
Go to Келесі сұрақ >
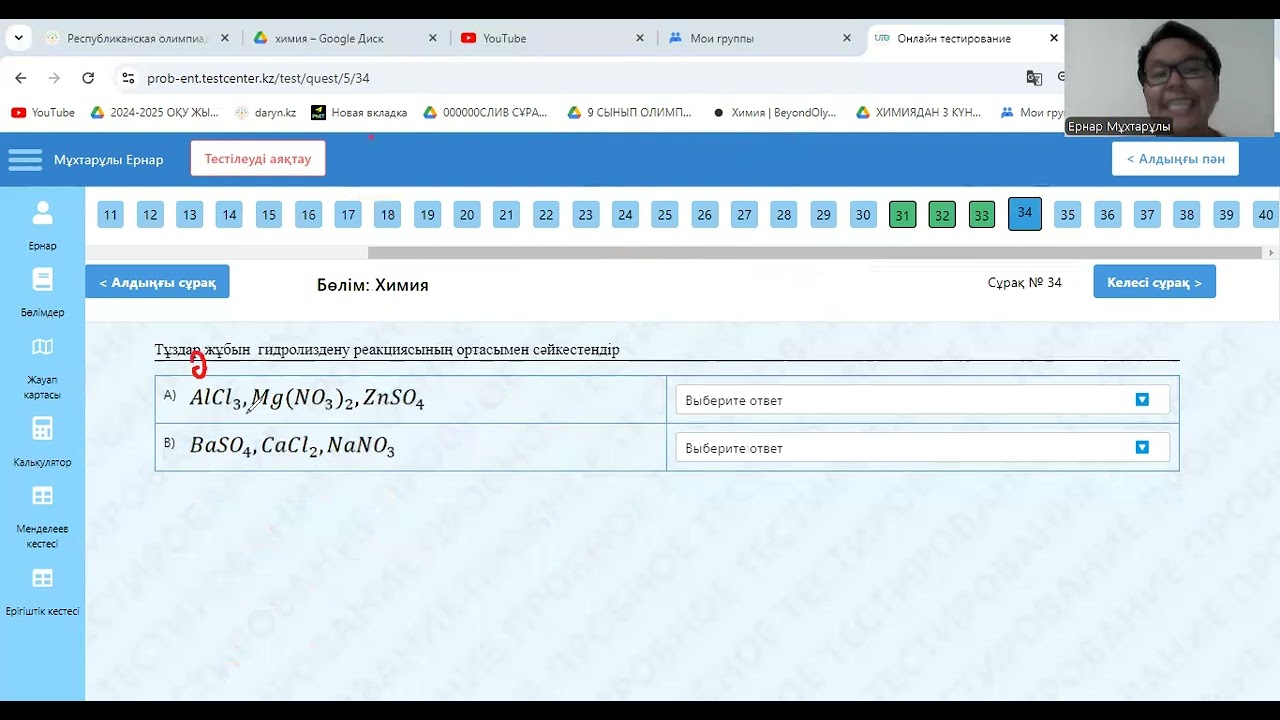coord(1154,282)
